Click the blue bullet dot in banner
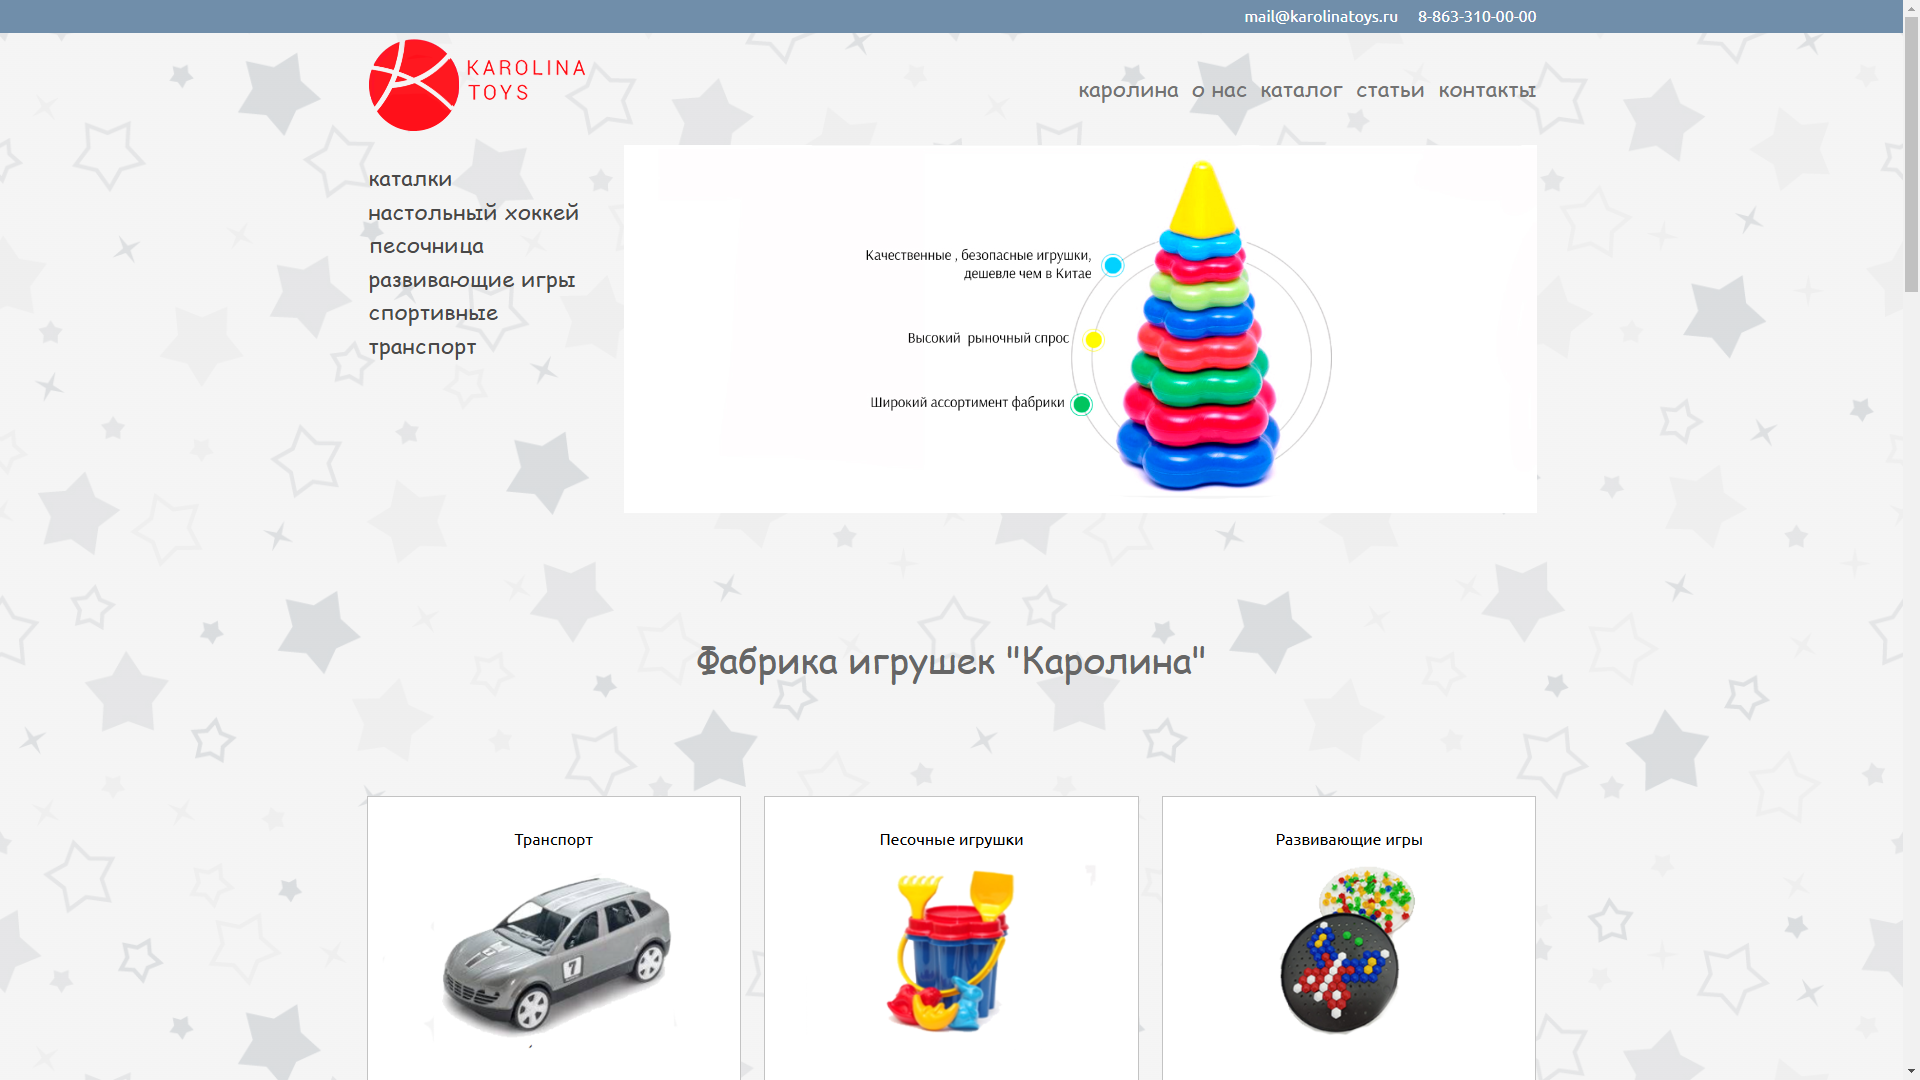 pyautogui.click(x=1113, y=265)
